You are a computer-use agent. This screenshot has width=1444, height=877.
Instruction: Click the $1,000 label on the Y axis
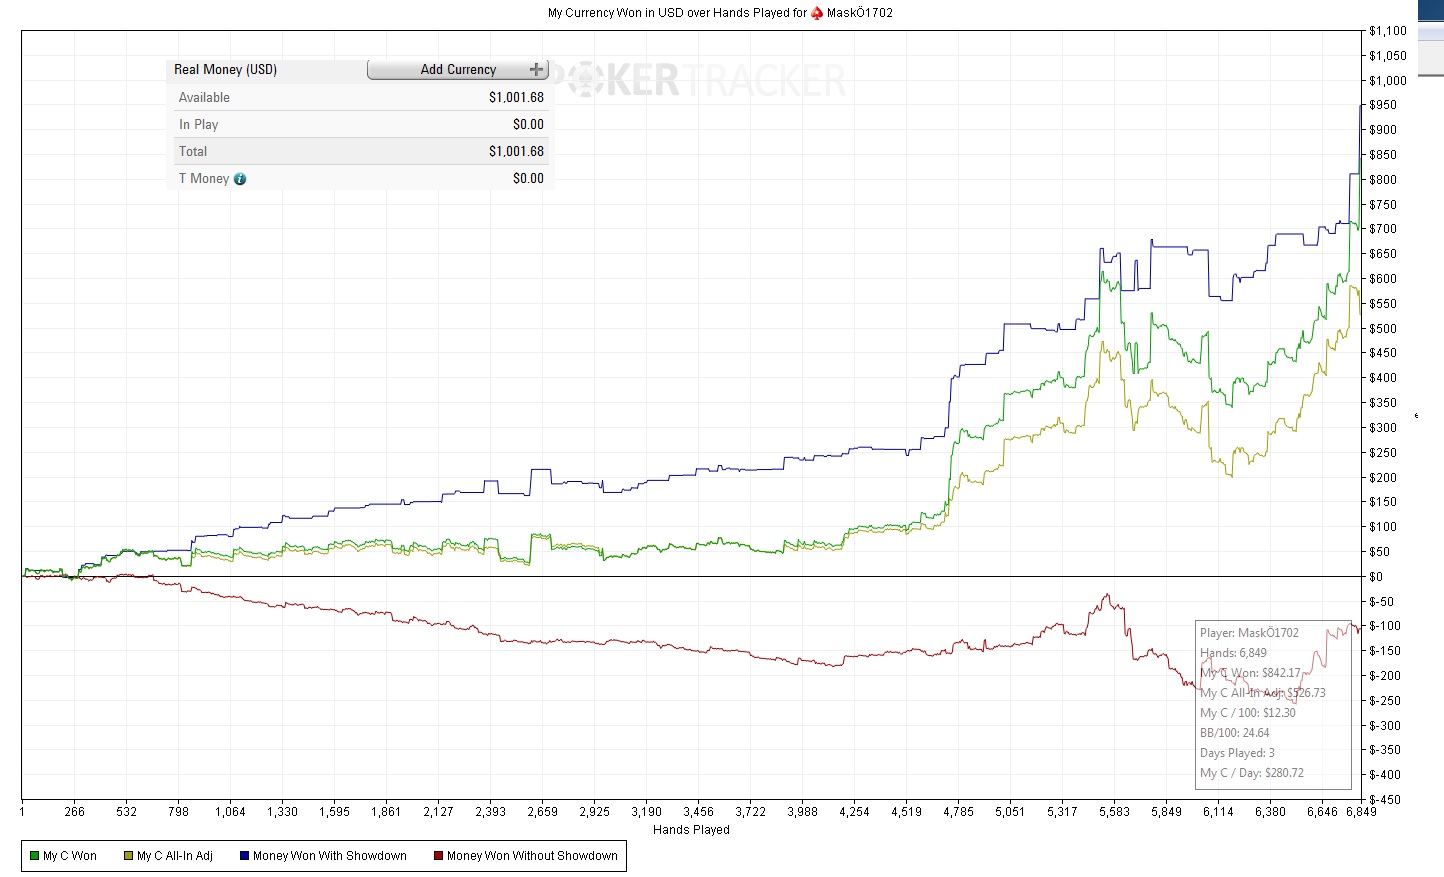click(x=1388, y=81)
